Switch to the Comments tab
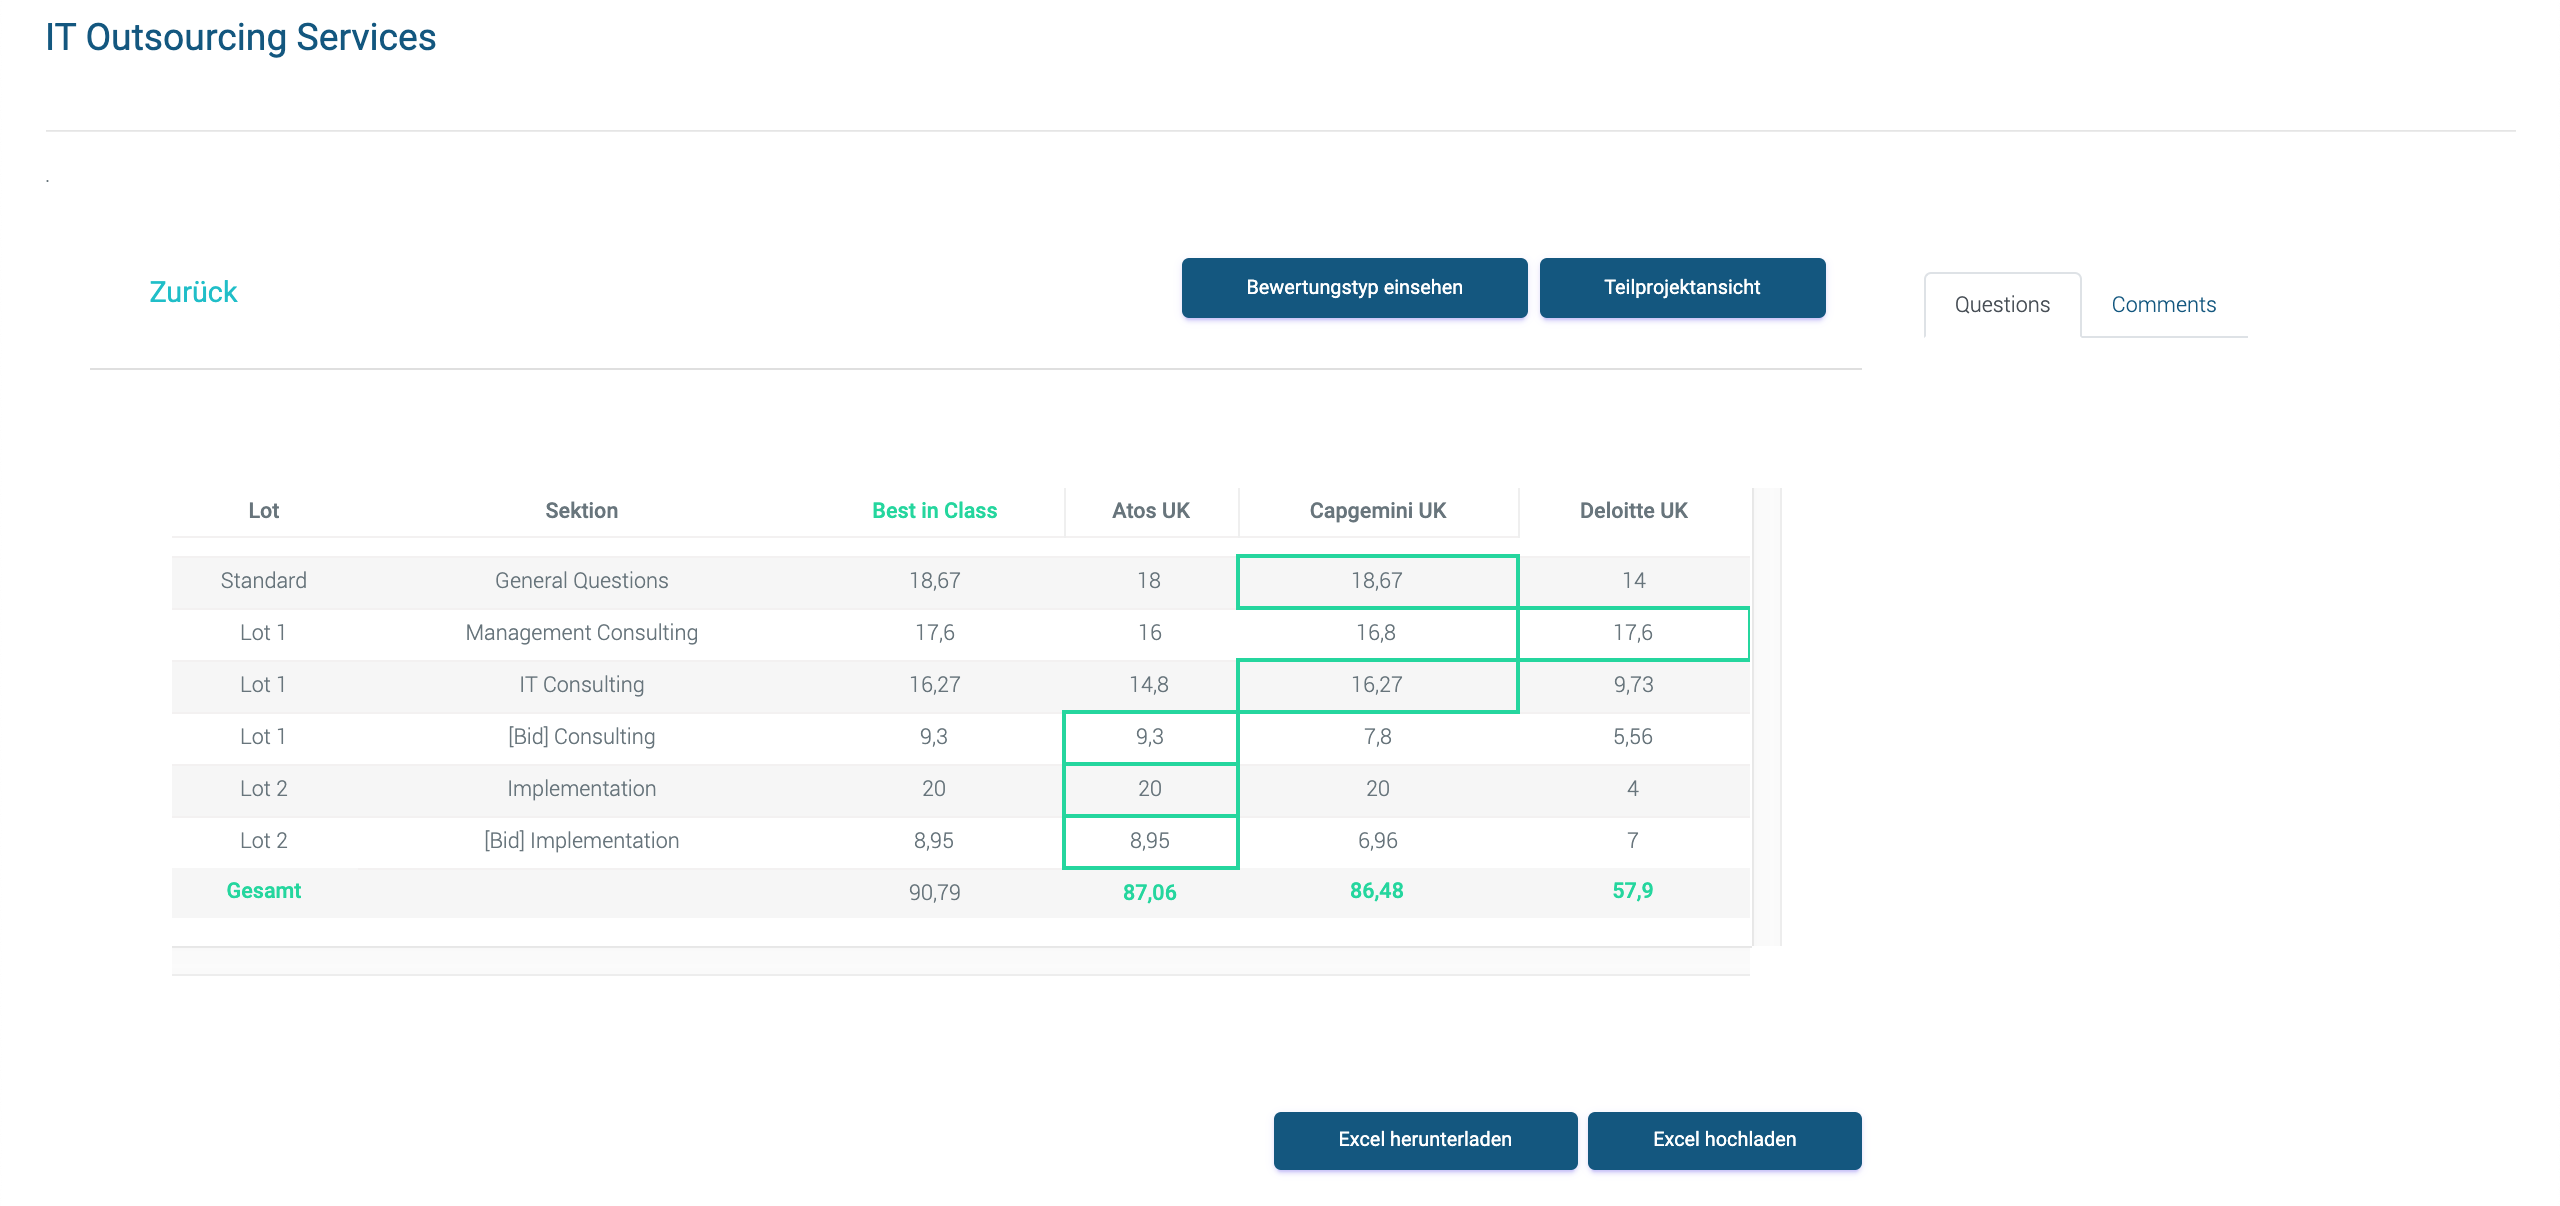Screen dimensions: 2560x1206 click(2163, 305)
